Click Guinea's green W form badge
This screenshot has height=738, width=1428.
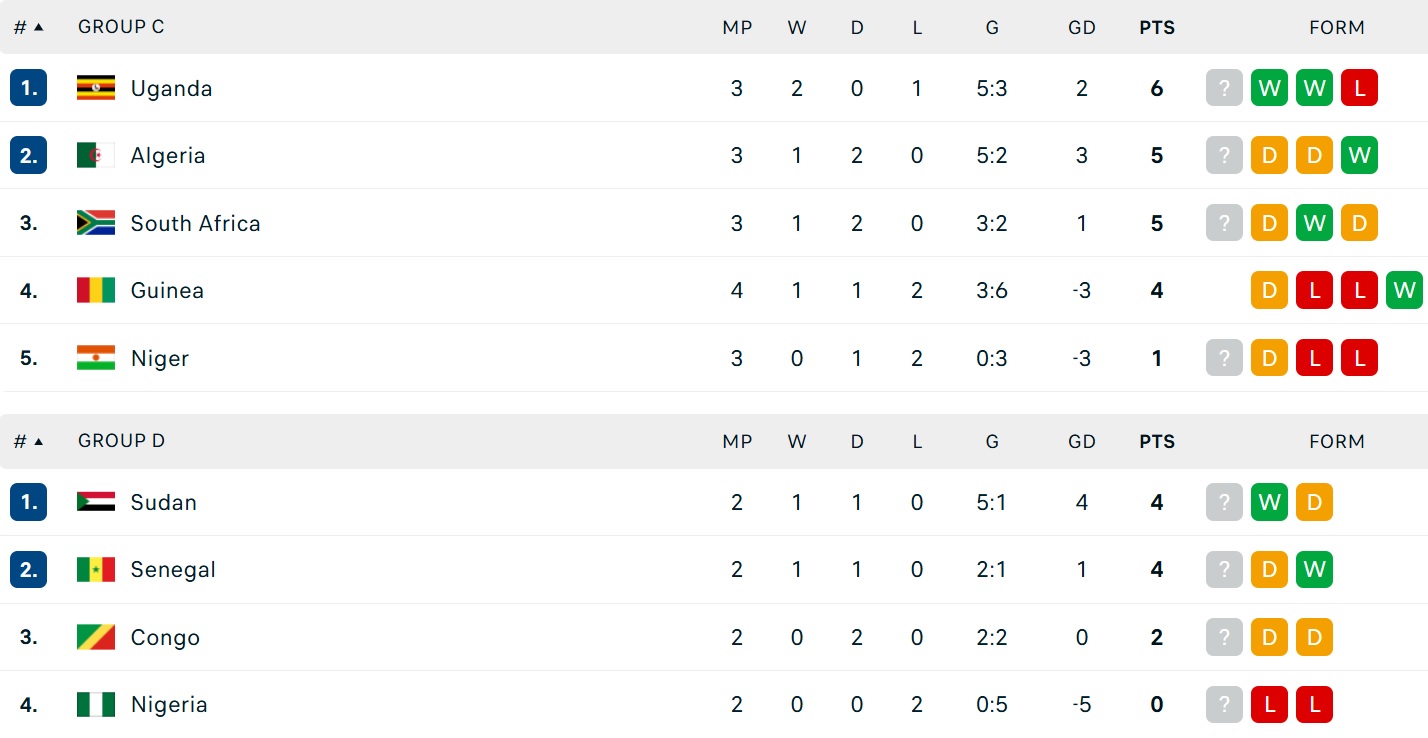click(x=1404, y=290)
